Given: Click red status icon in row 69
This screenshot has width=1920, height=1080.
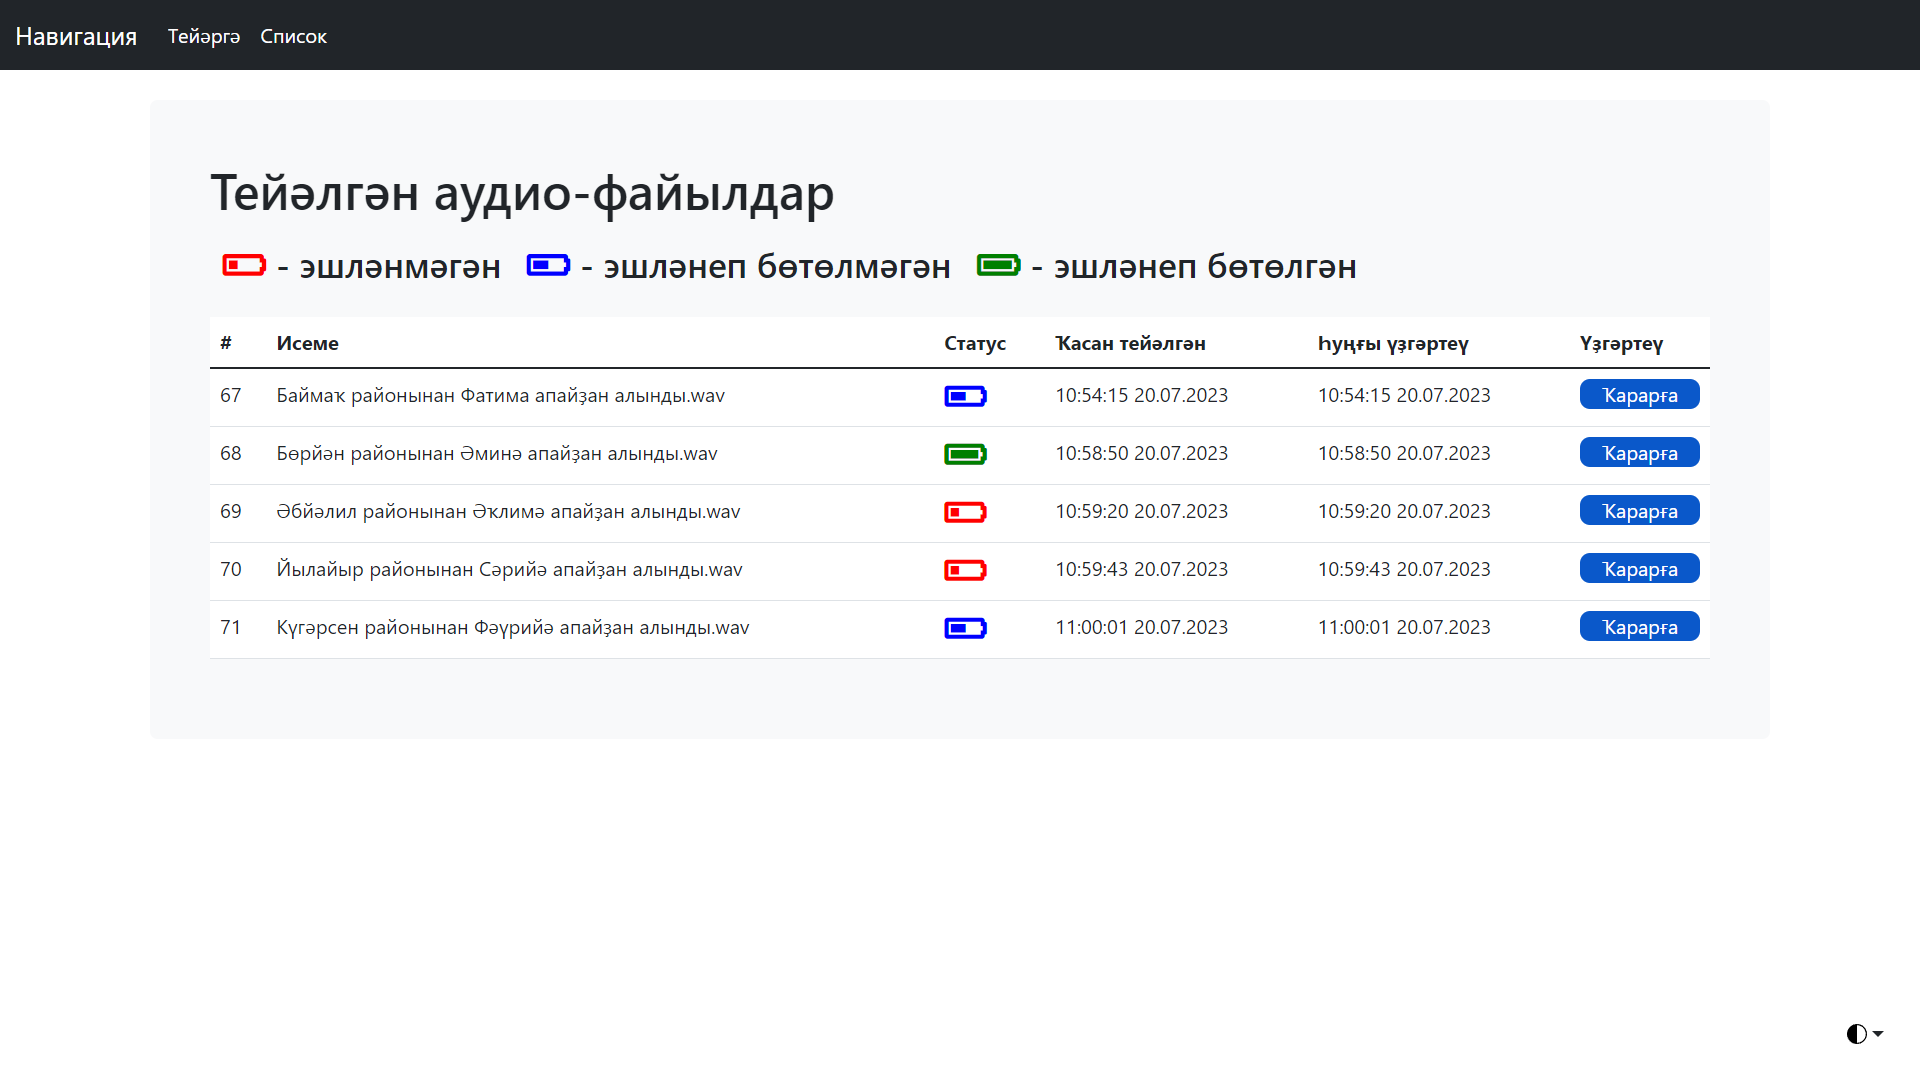Looking at the screenshot, I should point(965,513).
